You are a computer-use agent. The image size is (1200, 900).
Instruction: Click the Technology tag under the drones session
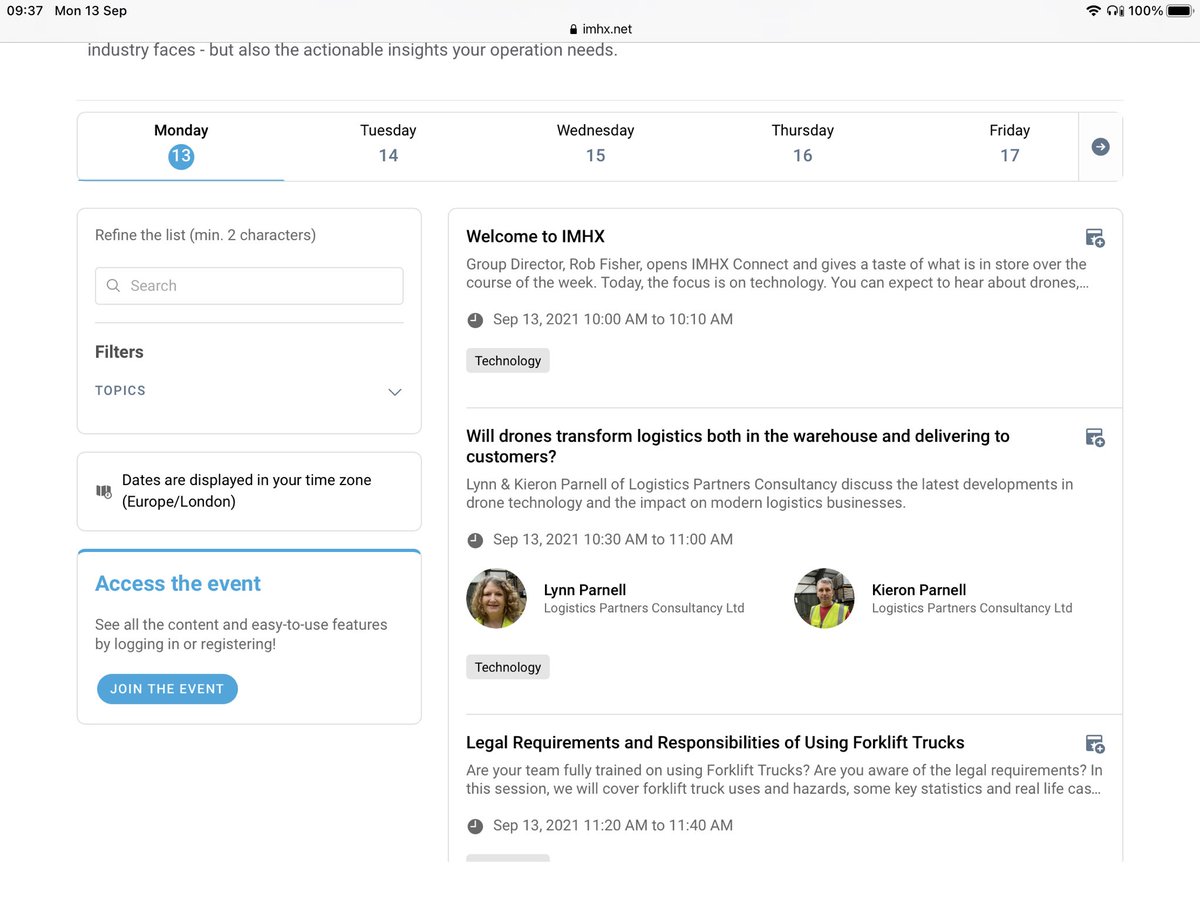pyautogui.click(x=508, y=667)
